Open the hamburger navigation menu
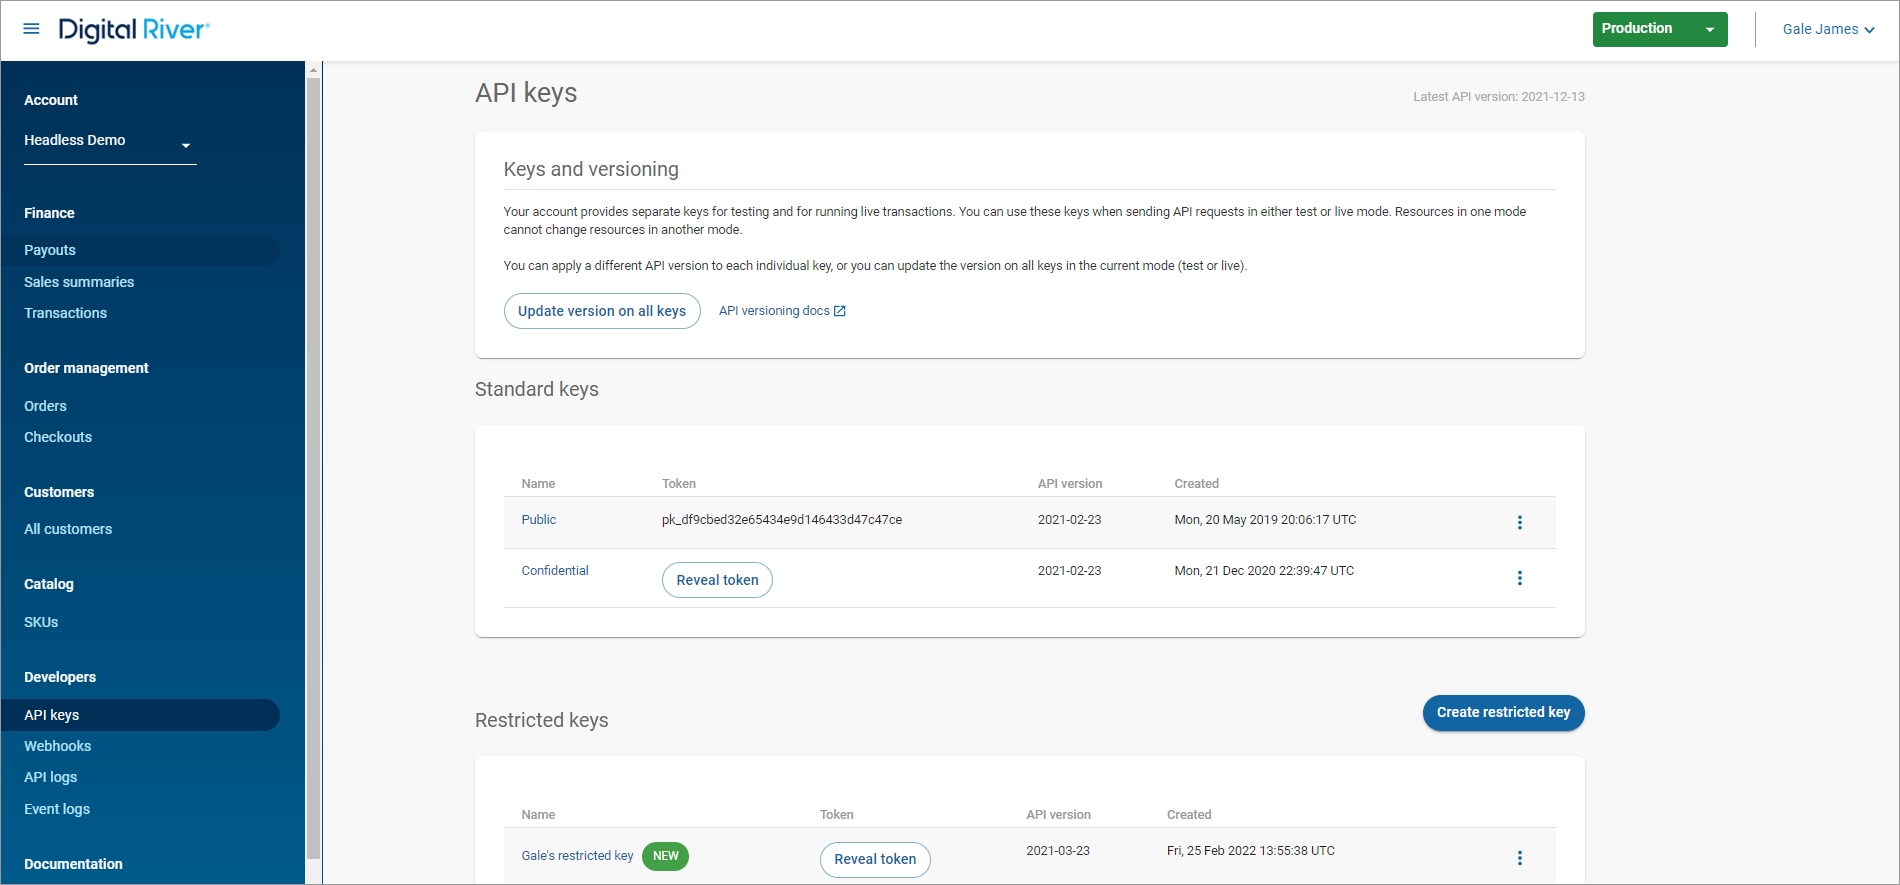The width and height of the screenshot is (1900, 885). coord(31,29)
